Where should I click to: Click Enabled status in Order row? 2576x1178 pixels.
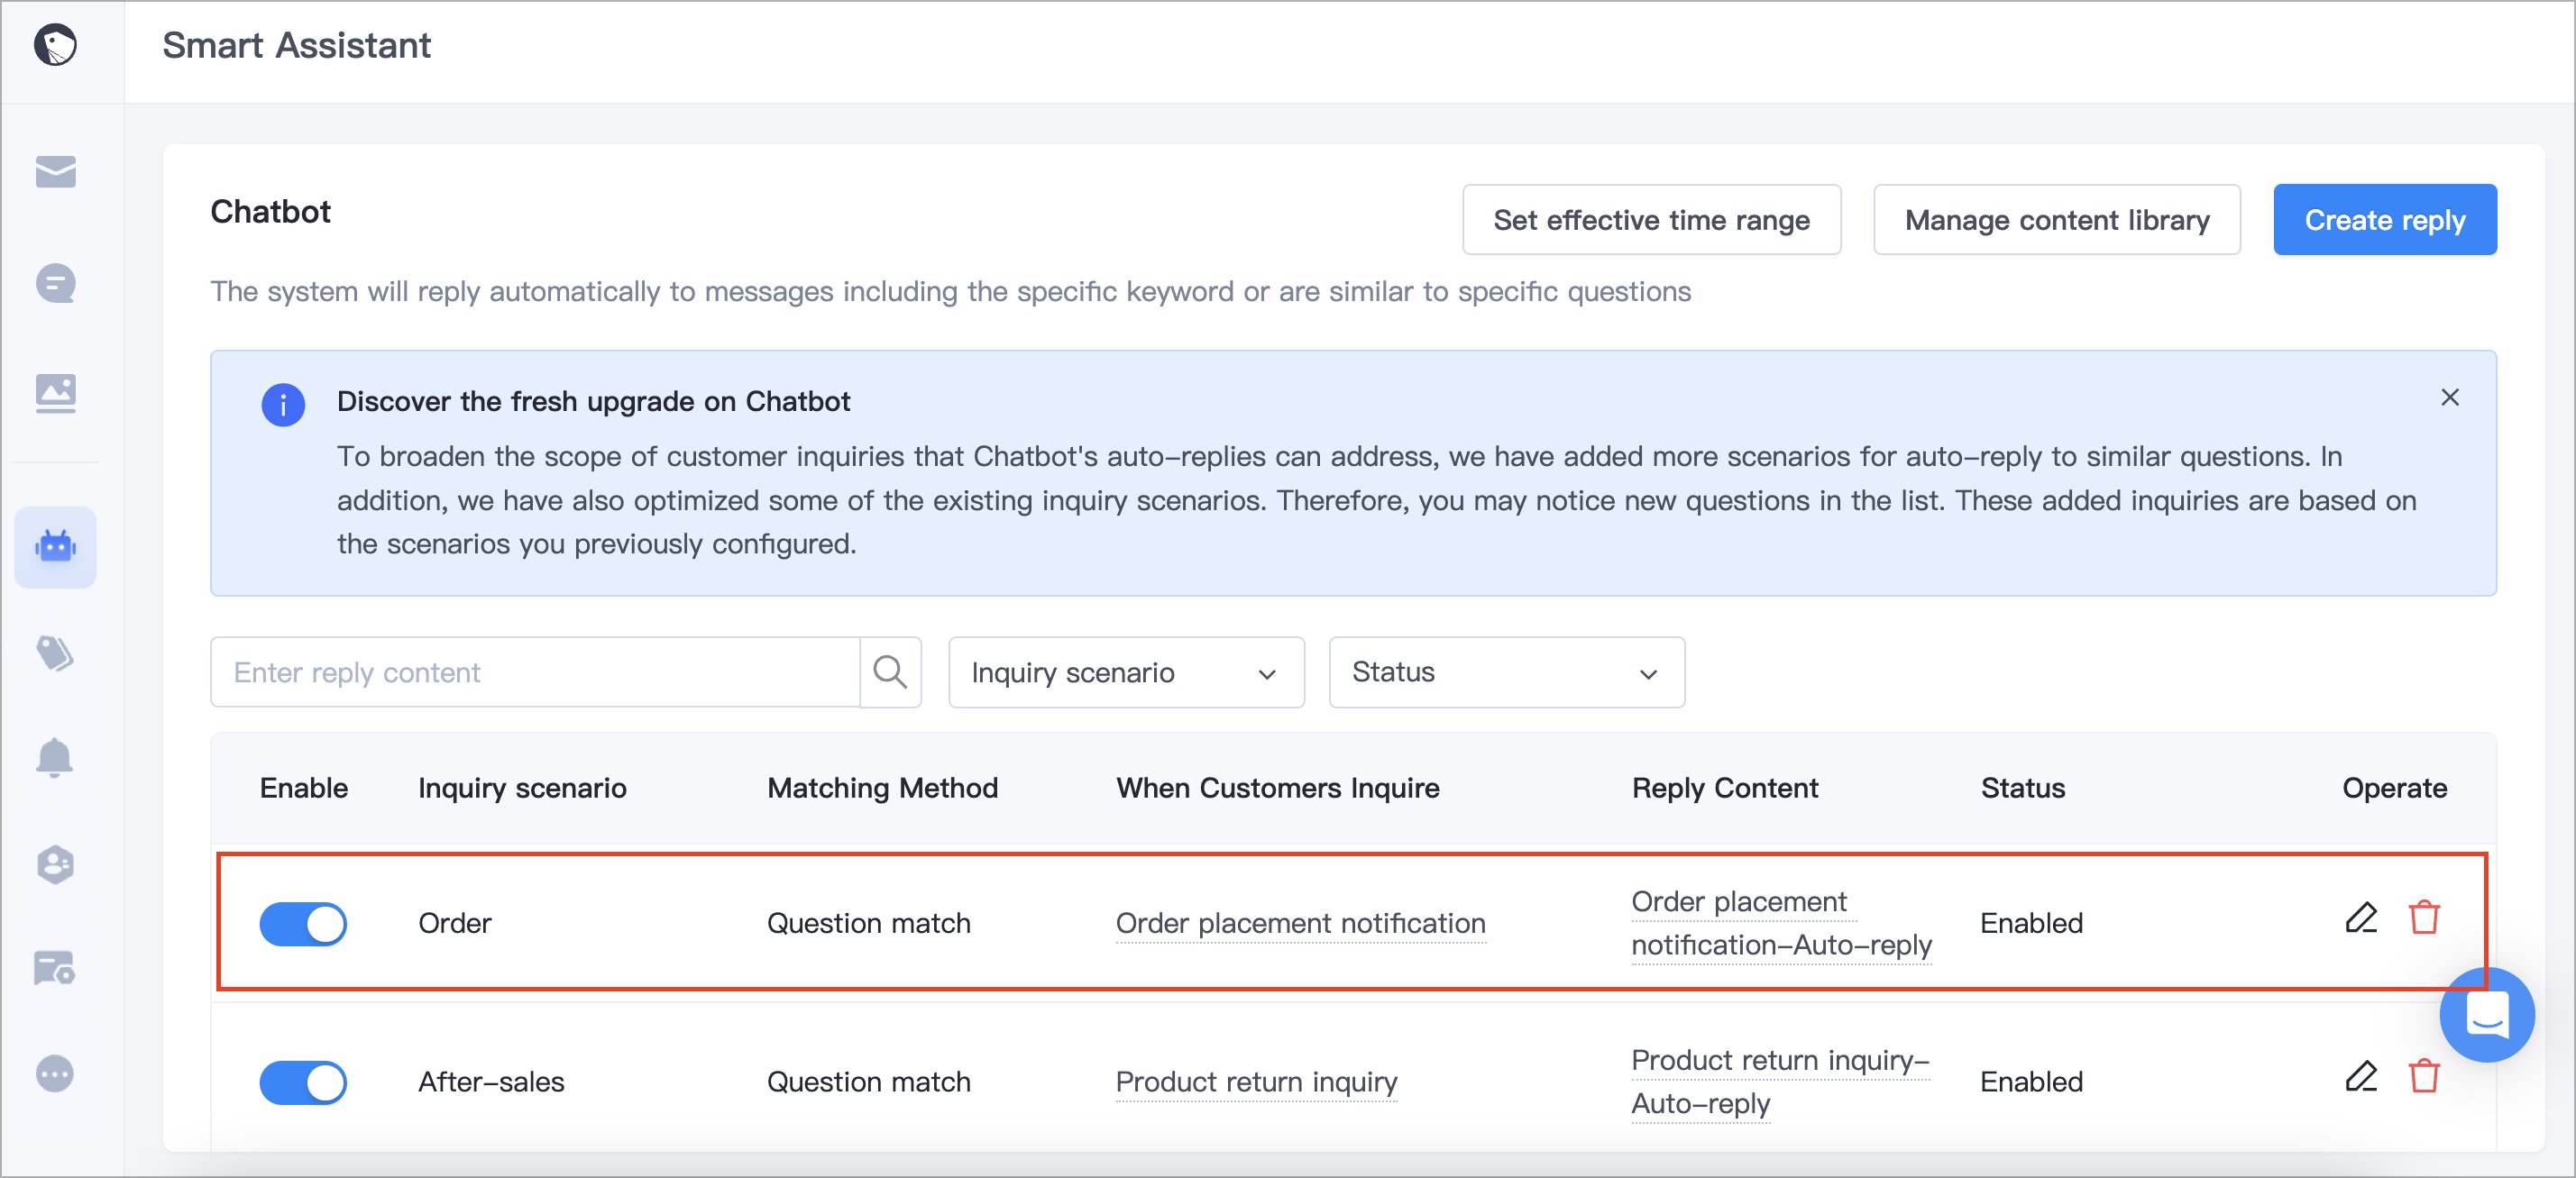pos(2031,923)
